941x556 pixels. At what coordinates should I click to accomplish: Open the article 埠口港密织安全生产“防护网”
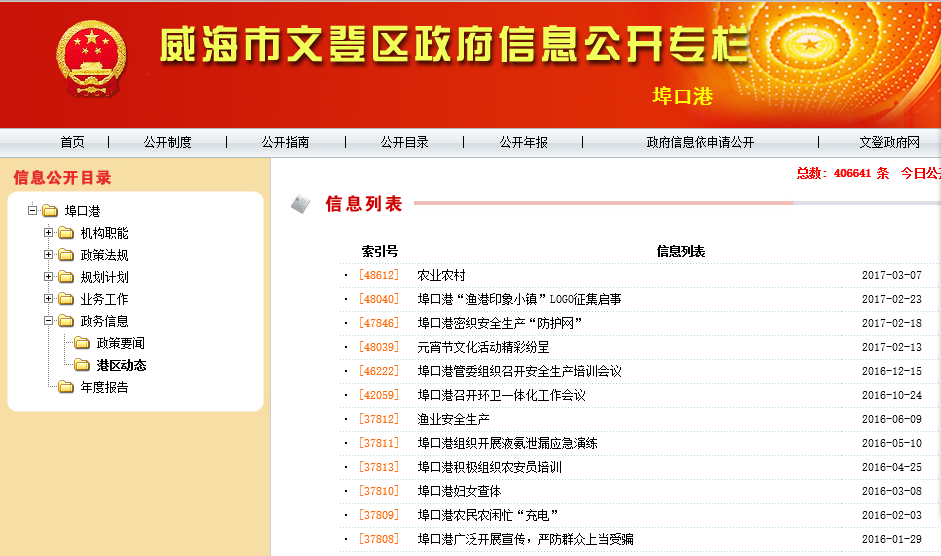click(499, 323)
